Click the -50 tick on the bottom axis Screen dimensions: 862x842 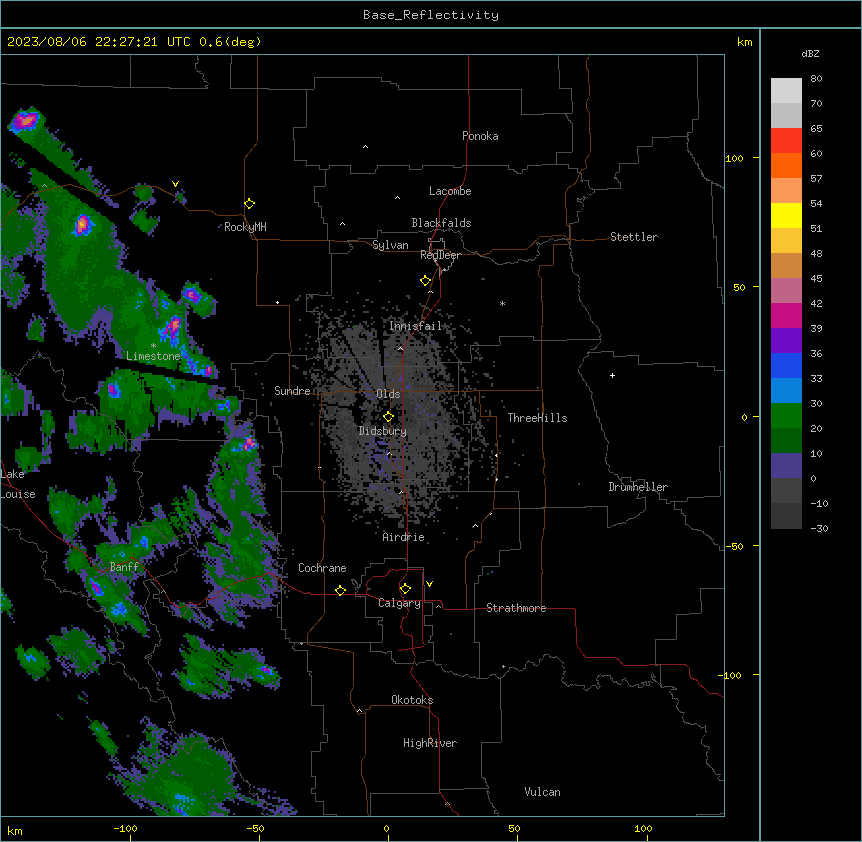pos(255,828)
